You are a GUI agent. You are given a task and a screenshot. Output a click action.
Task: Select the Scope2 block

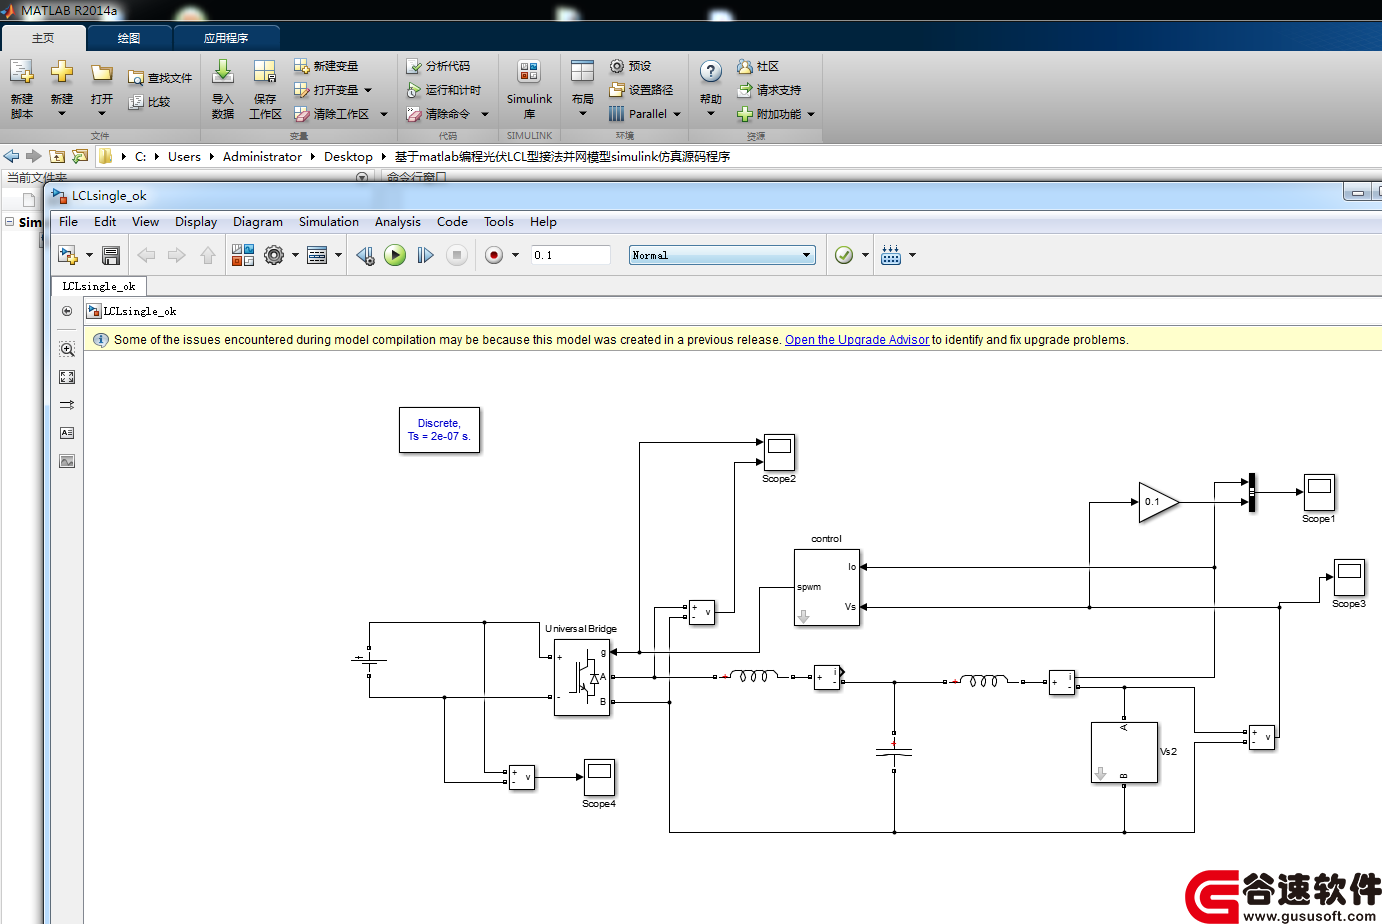(779, 452)
